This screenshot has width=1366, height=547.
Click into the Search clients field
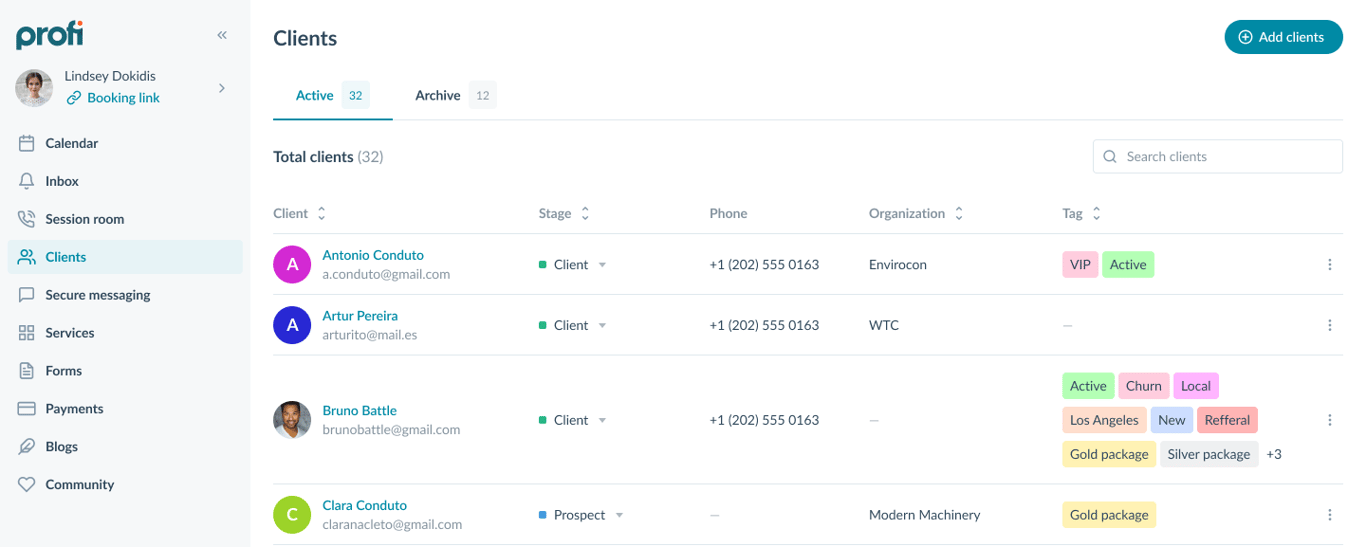(x=1217, y=156)
